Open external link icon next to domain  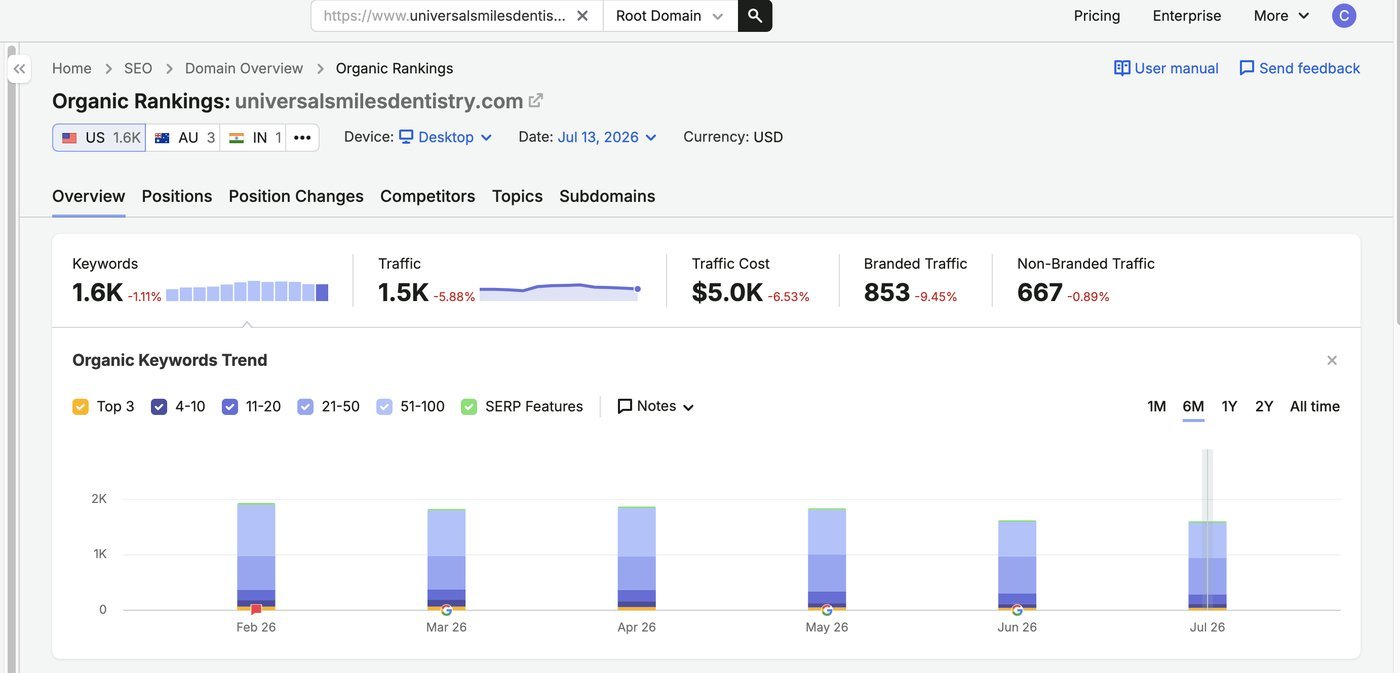(x=536, y=101)
